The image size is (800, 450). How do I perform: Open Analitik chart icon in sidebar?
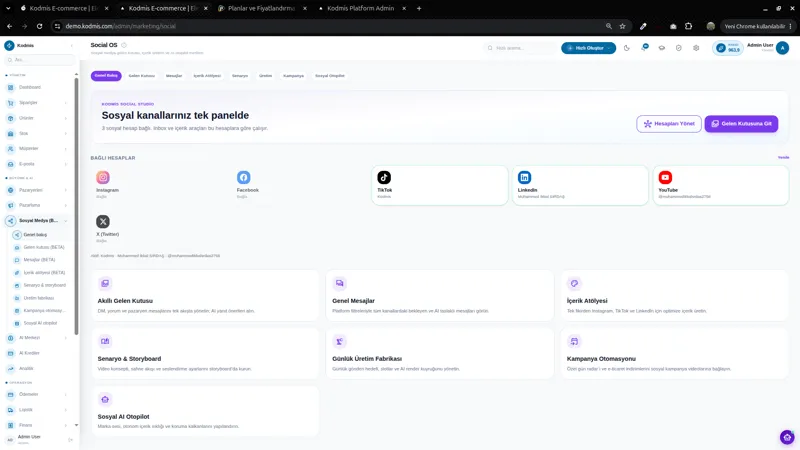tap(10, 368)
